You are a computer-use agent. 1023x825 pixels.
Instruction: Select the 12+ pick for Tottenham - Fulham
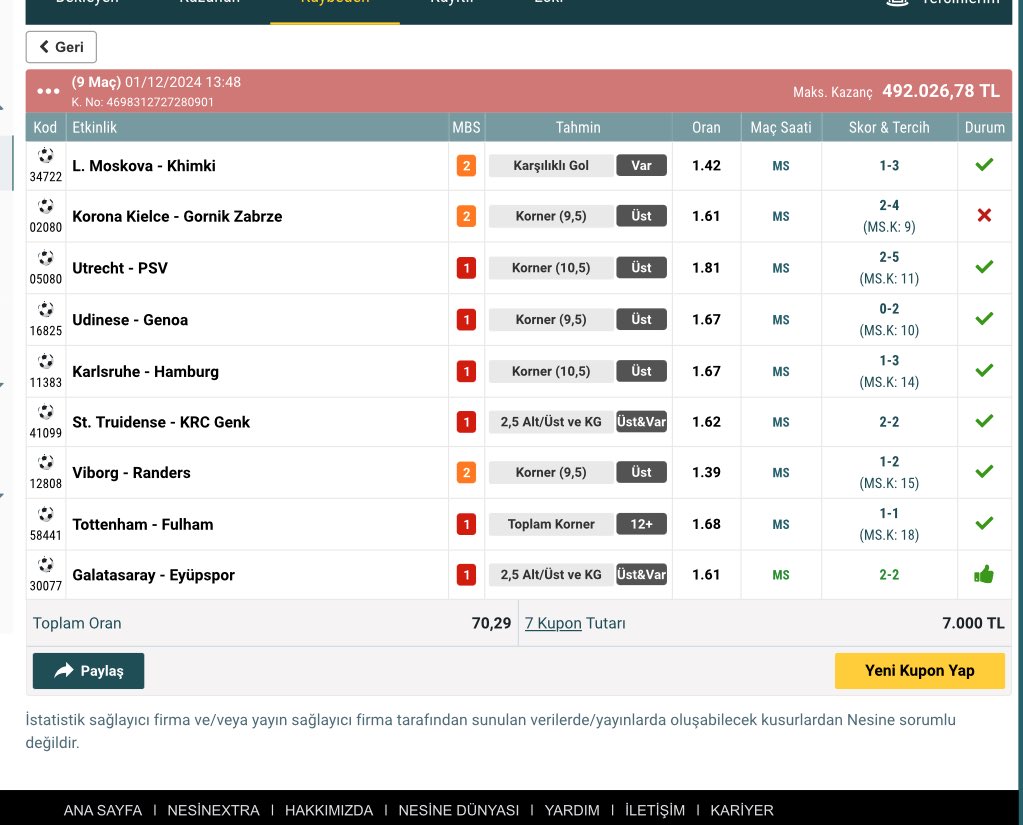(641, 524)
